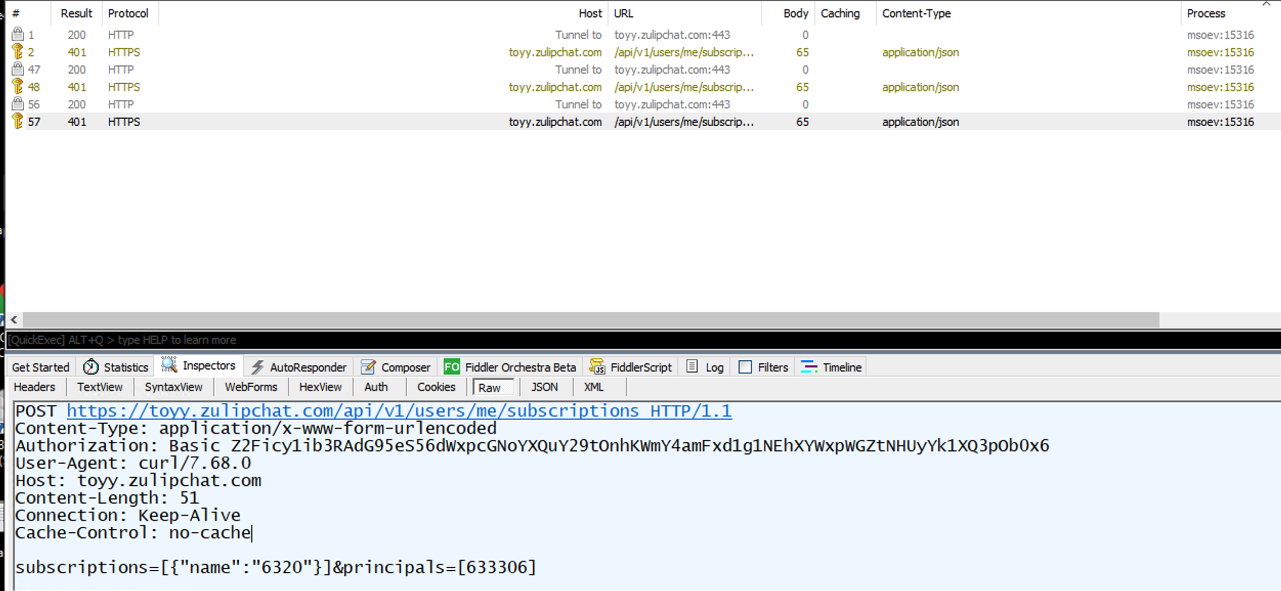Click the Statistics tab stopwatch icon
Screen dimensions: 1281x591
(x=91, y=367)
